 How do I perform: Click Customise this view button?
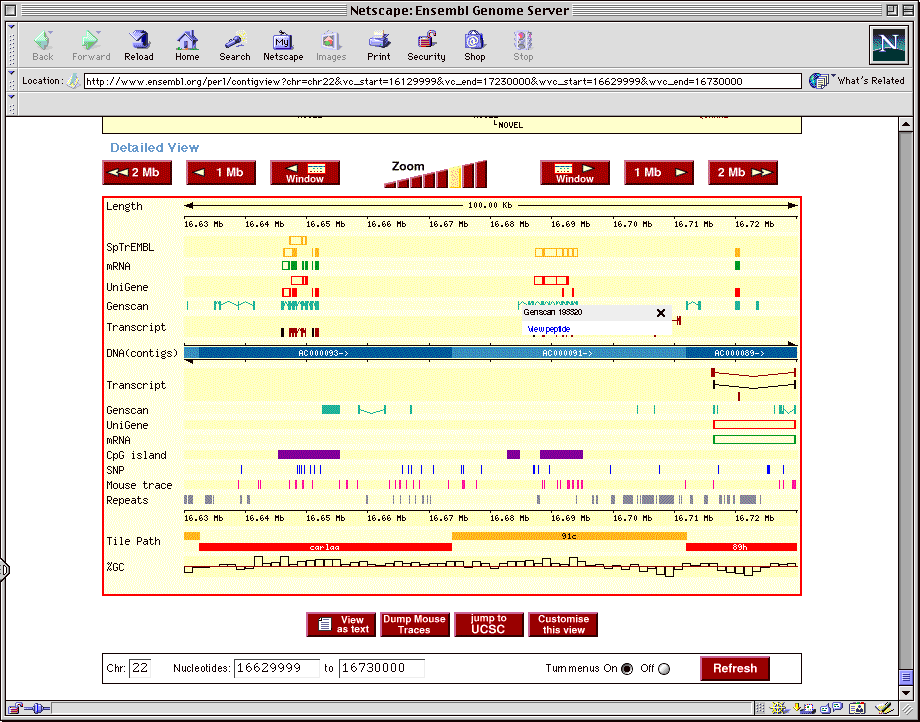[563, 625]
